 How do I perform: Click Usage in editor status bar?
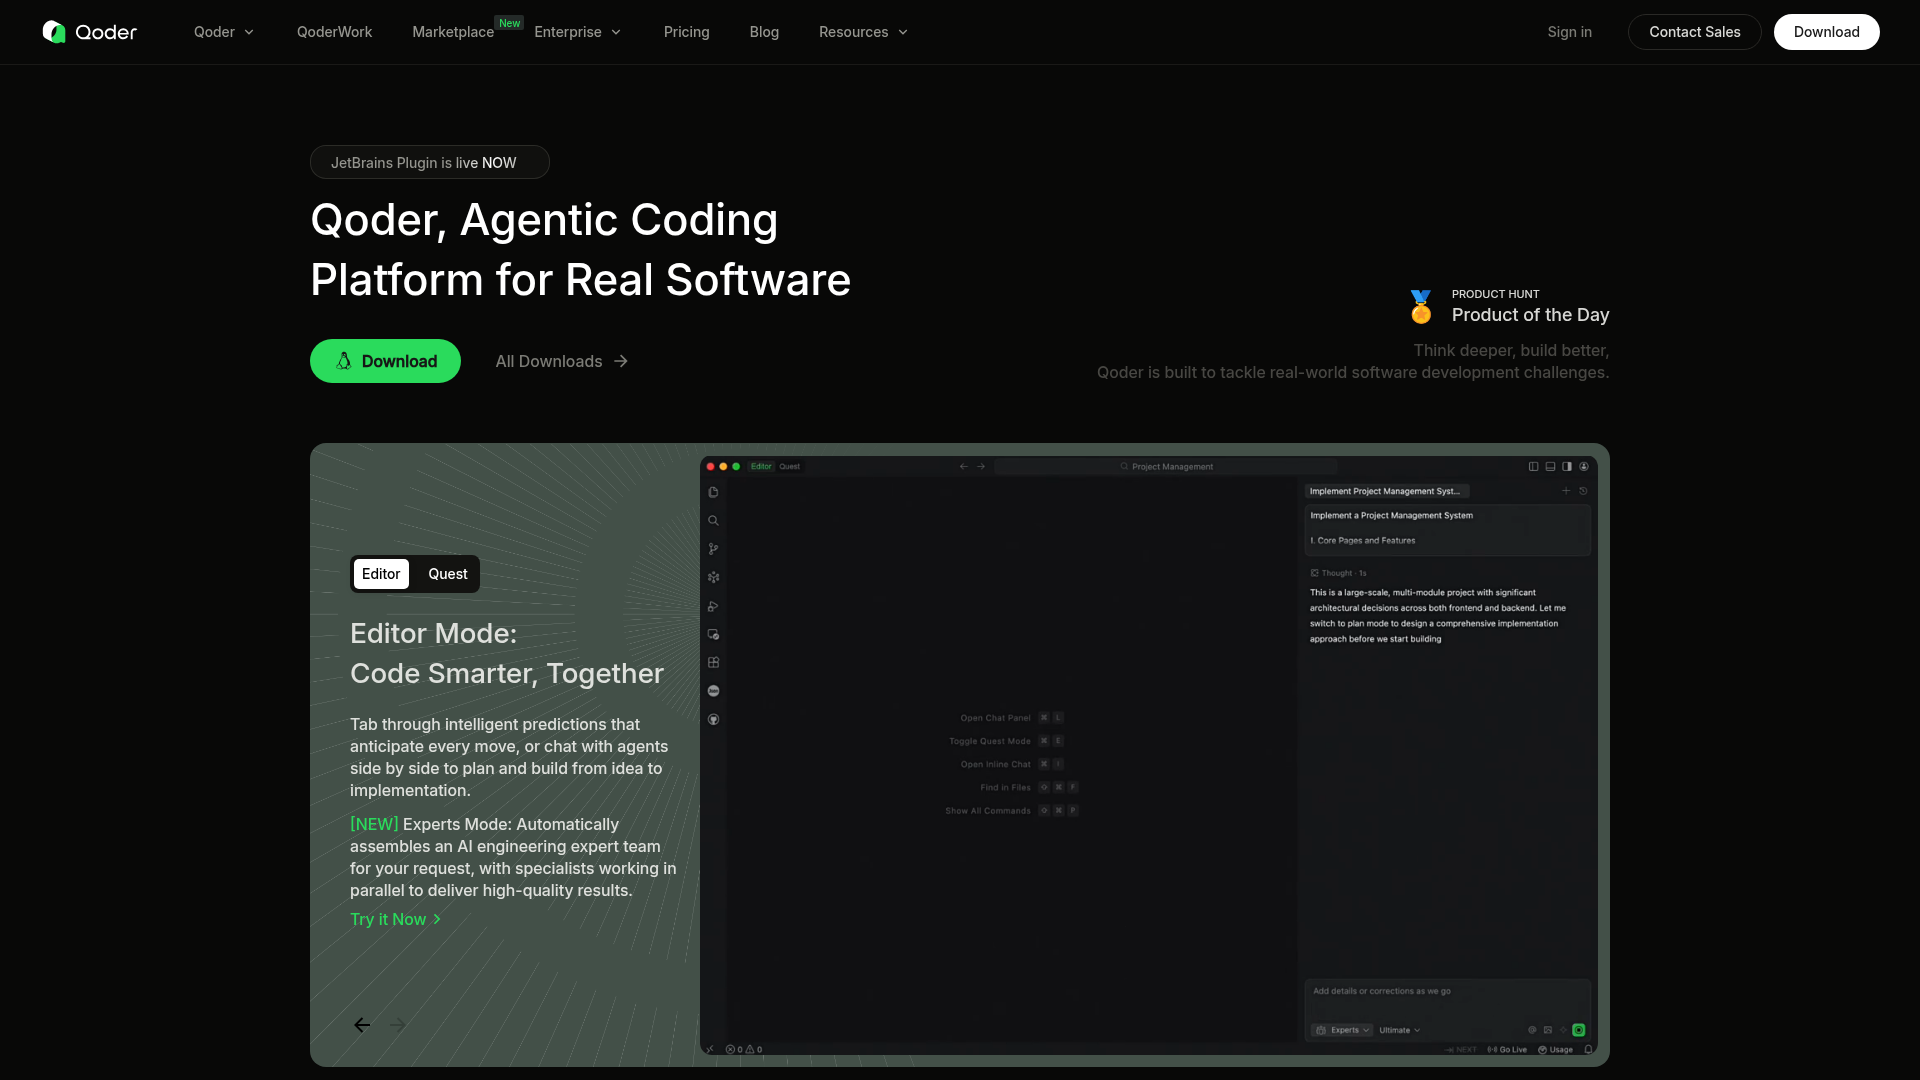[1555, 1050]
